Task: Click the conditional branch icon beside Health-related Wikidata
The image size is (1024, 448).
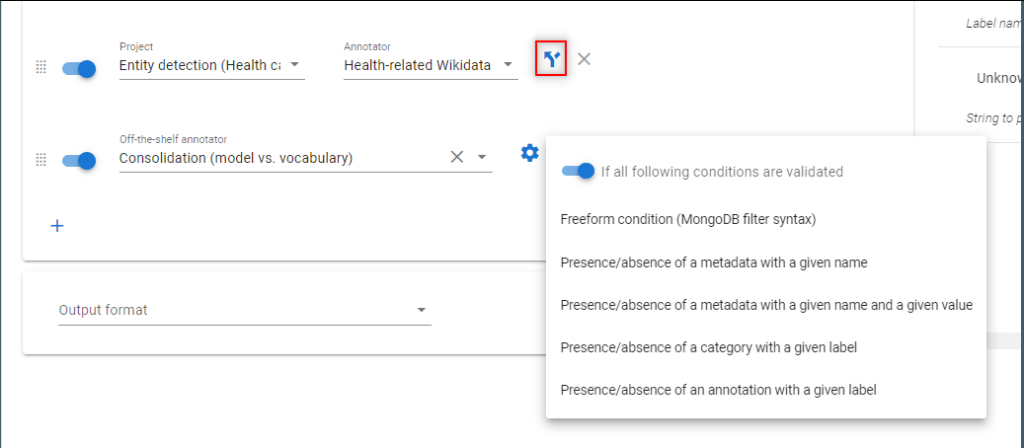Action: [x=551, y=59]
